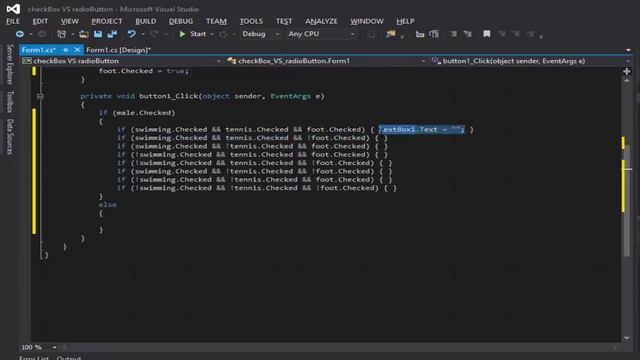Image resolution: width=640 pixels, height=360 pixels.
Task: Switch to the Form1.cs [Design] tab
Action: click(118, 50)
